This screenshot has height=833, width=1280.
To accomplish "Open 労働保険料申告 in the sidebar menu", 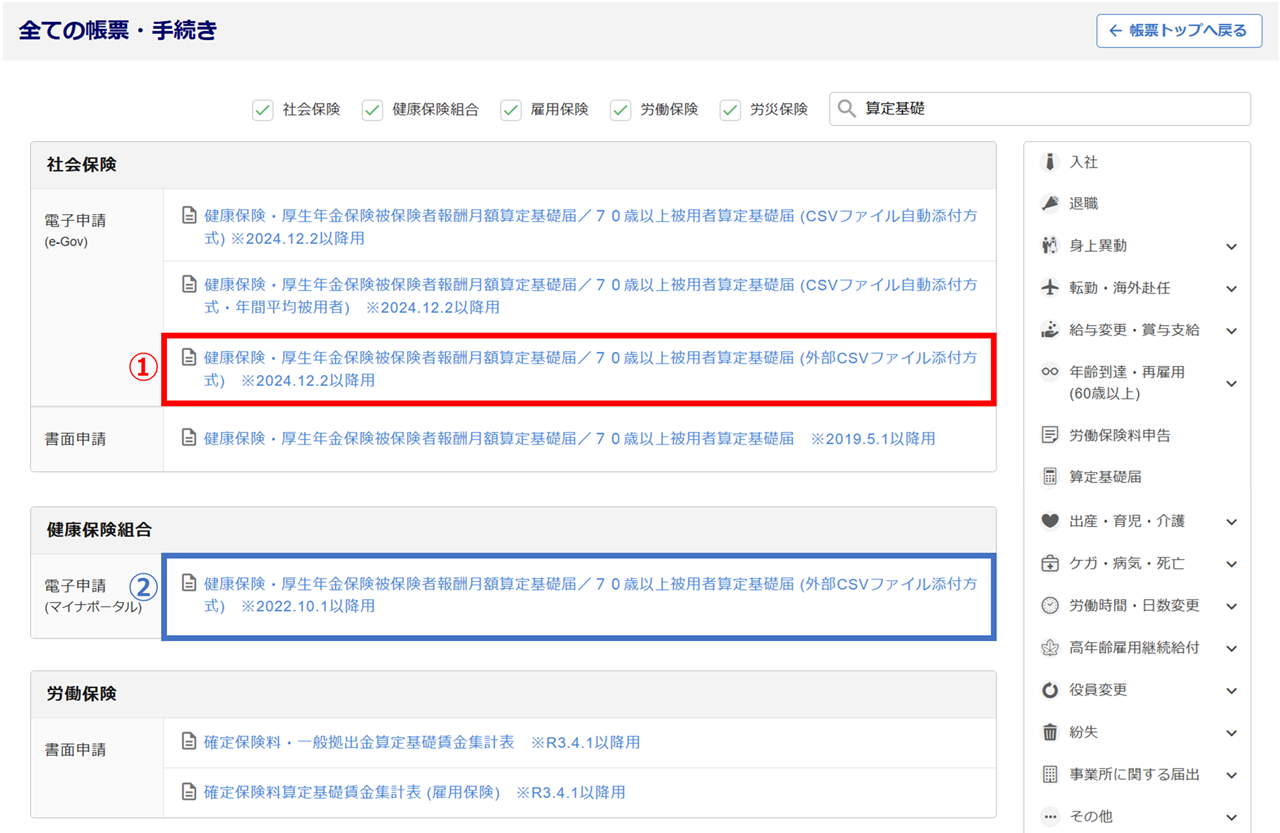I will pos(1119,435).
